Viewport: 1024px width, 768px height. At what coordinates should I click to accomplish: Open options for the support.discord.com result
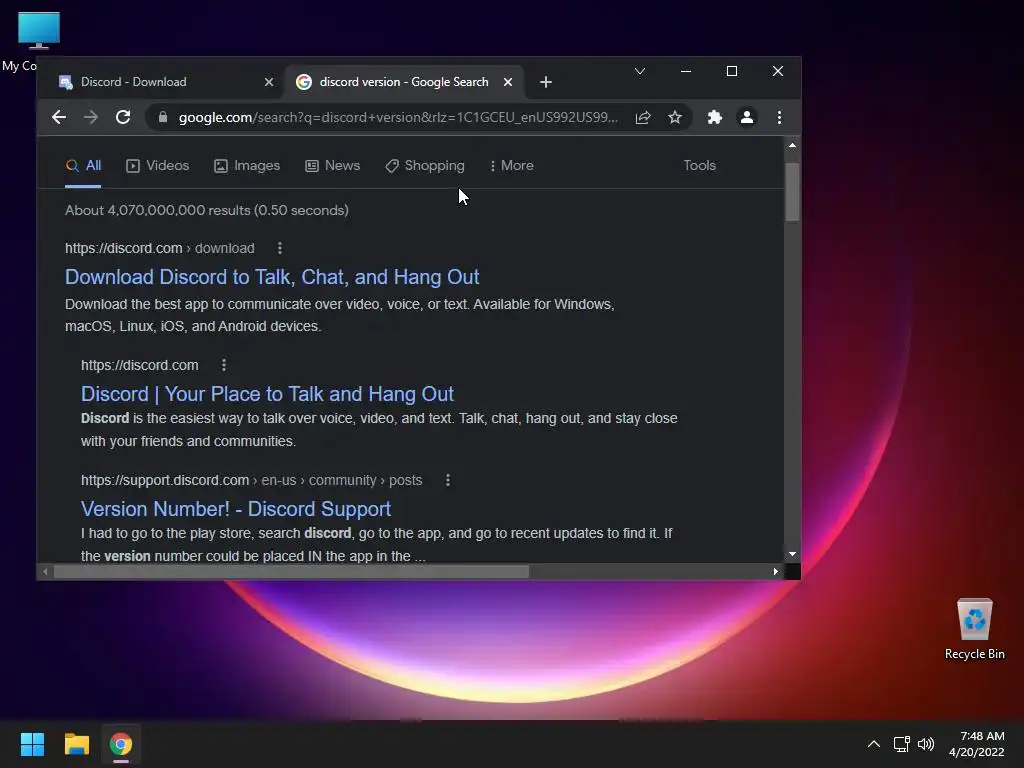(447, 480)
